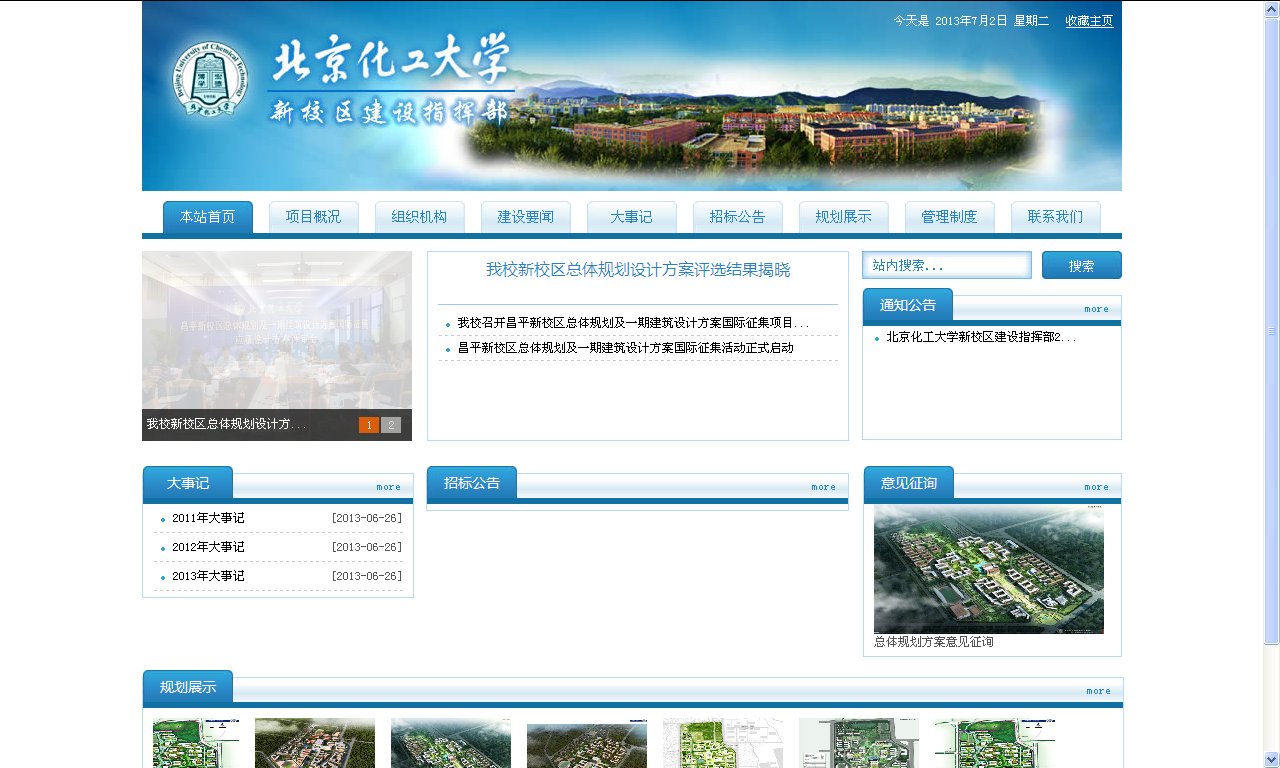Go to the 联系我们 tab

tap(1055, 217)
